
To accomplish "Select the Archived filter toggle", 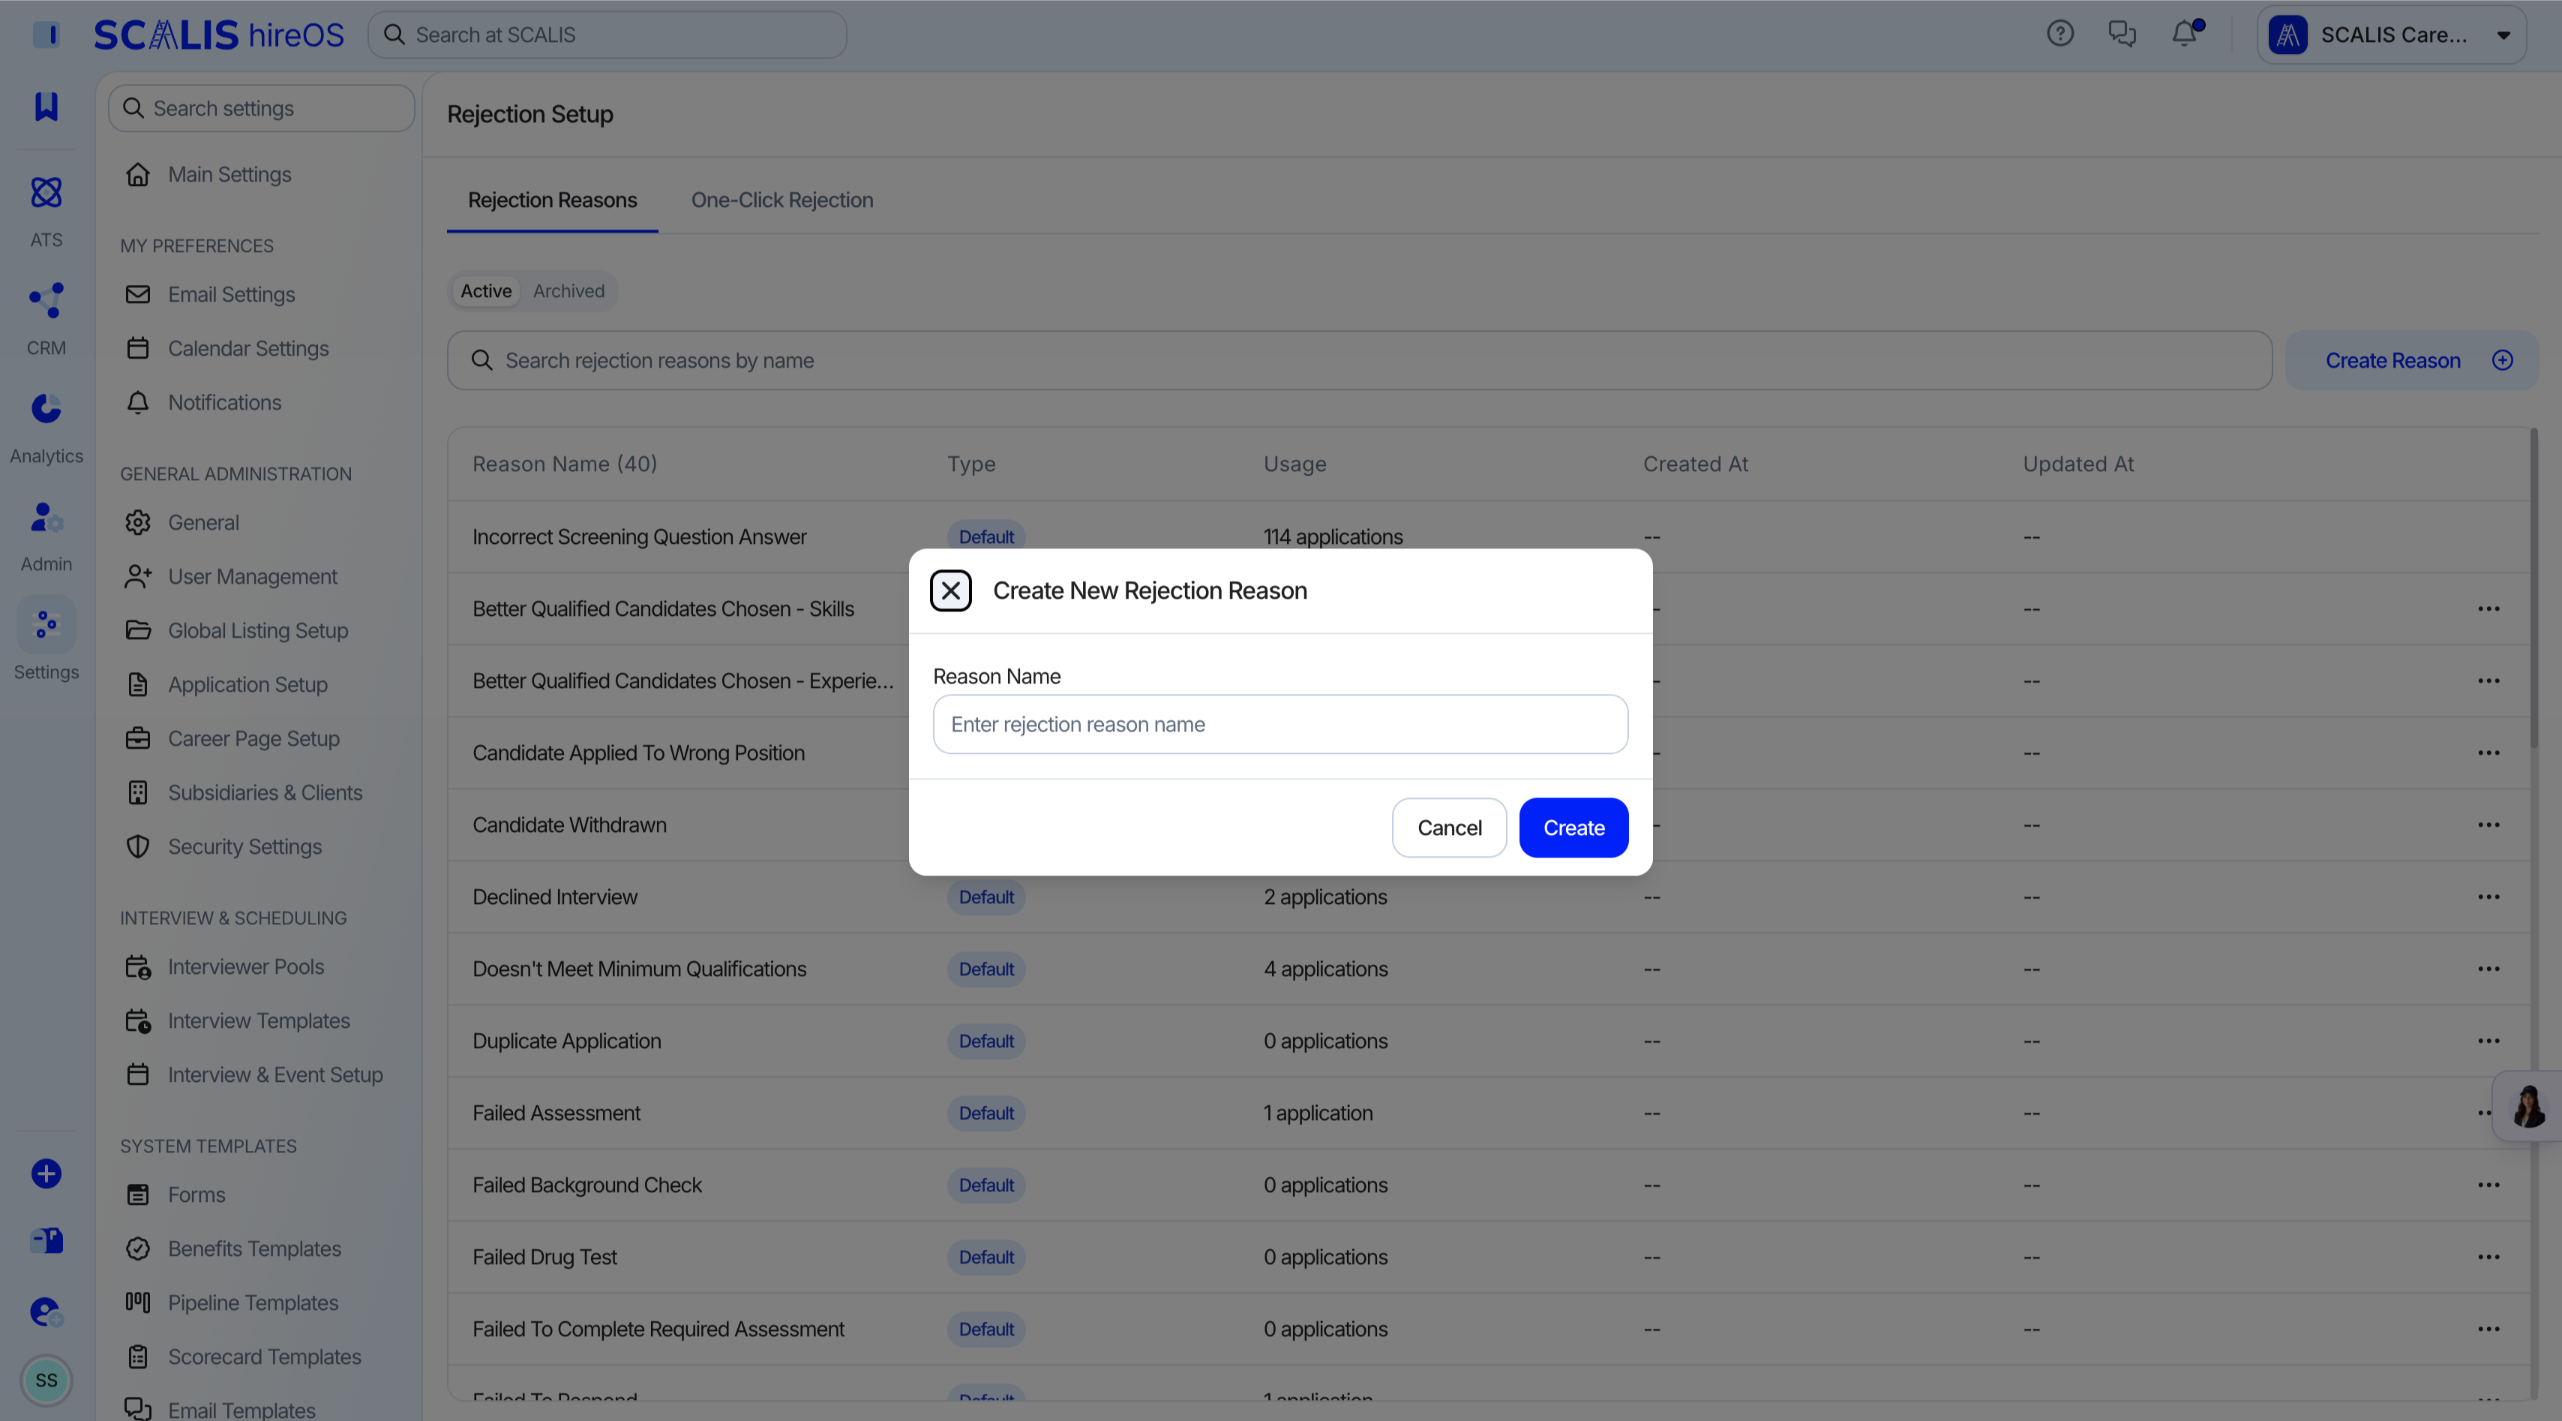I will 568,291.
